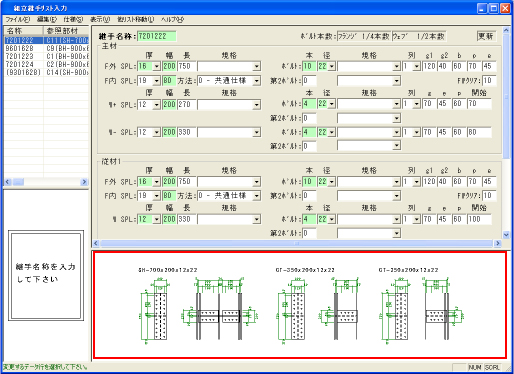Click 主材 W+ 開始 field showing 70
The height and width of the screenshot is (374, 514).
479,104
